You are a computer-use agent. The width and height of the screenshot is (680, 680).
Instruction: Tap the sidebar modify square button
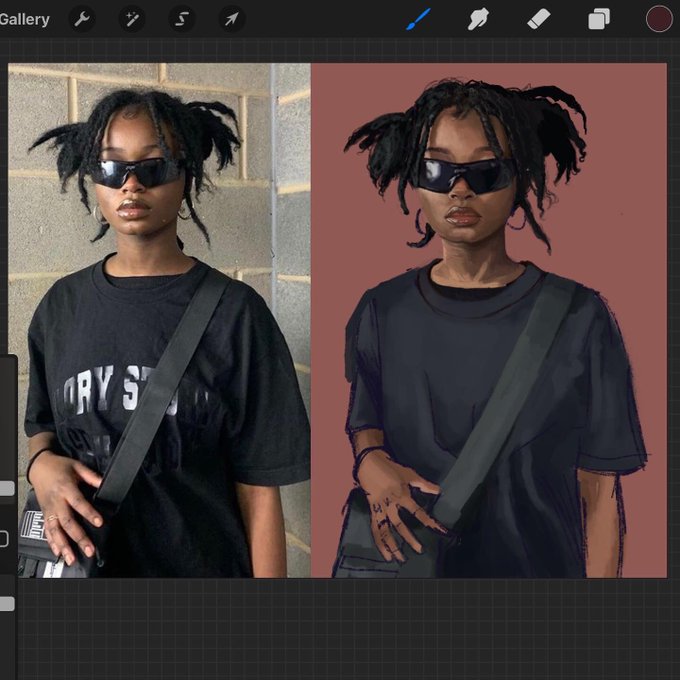click(x=3, y=539)
